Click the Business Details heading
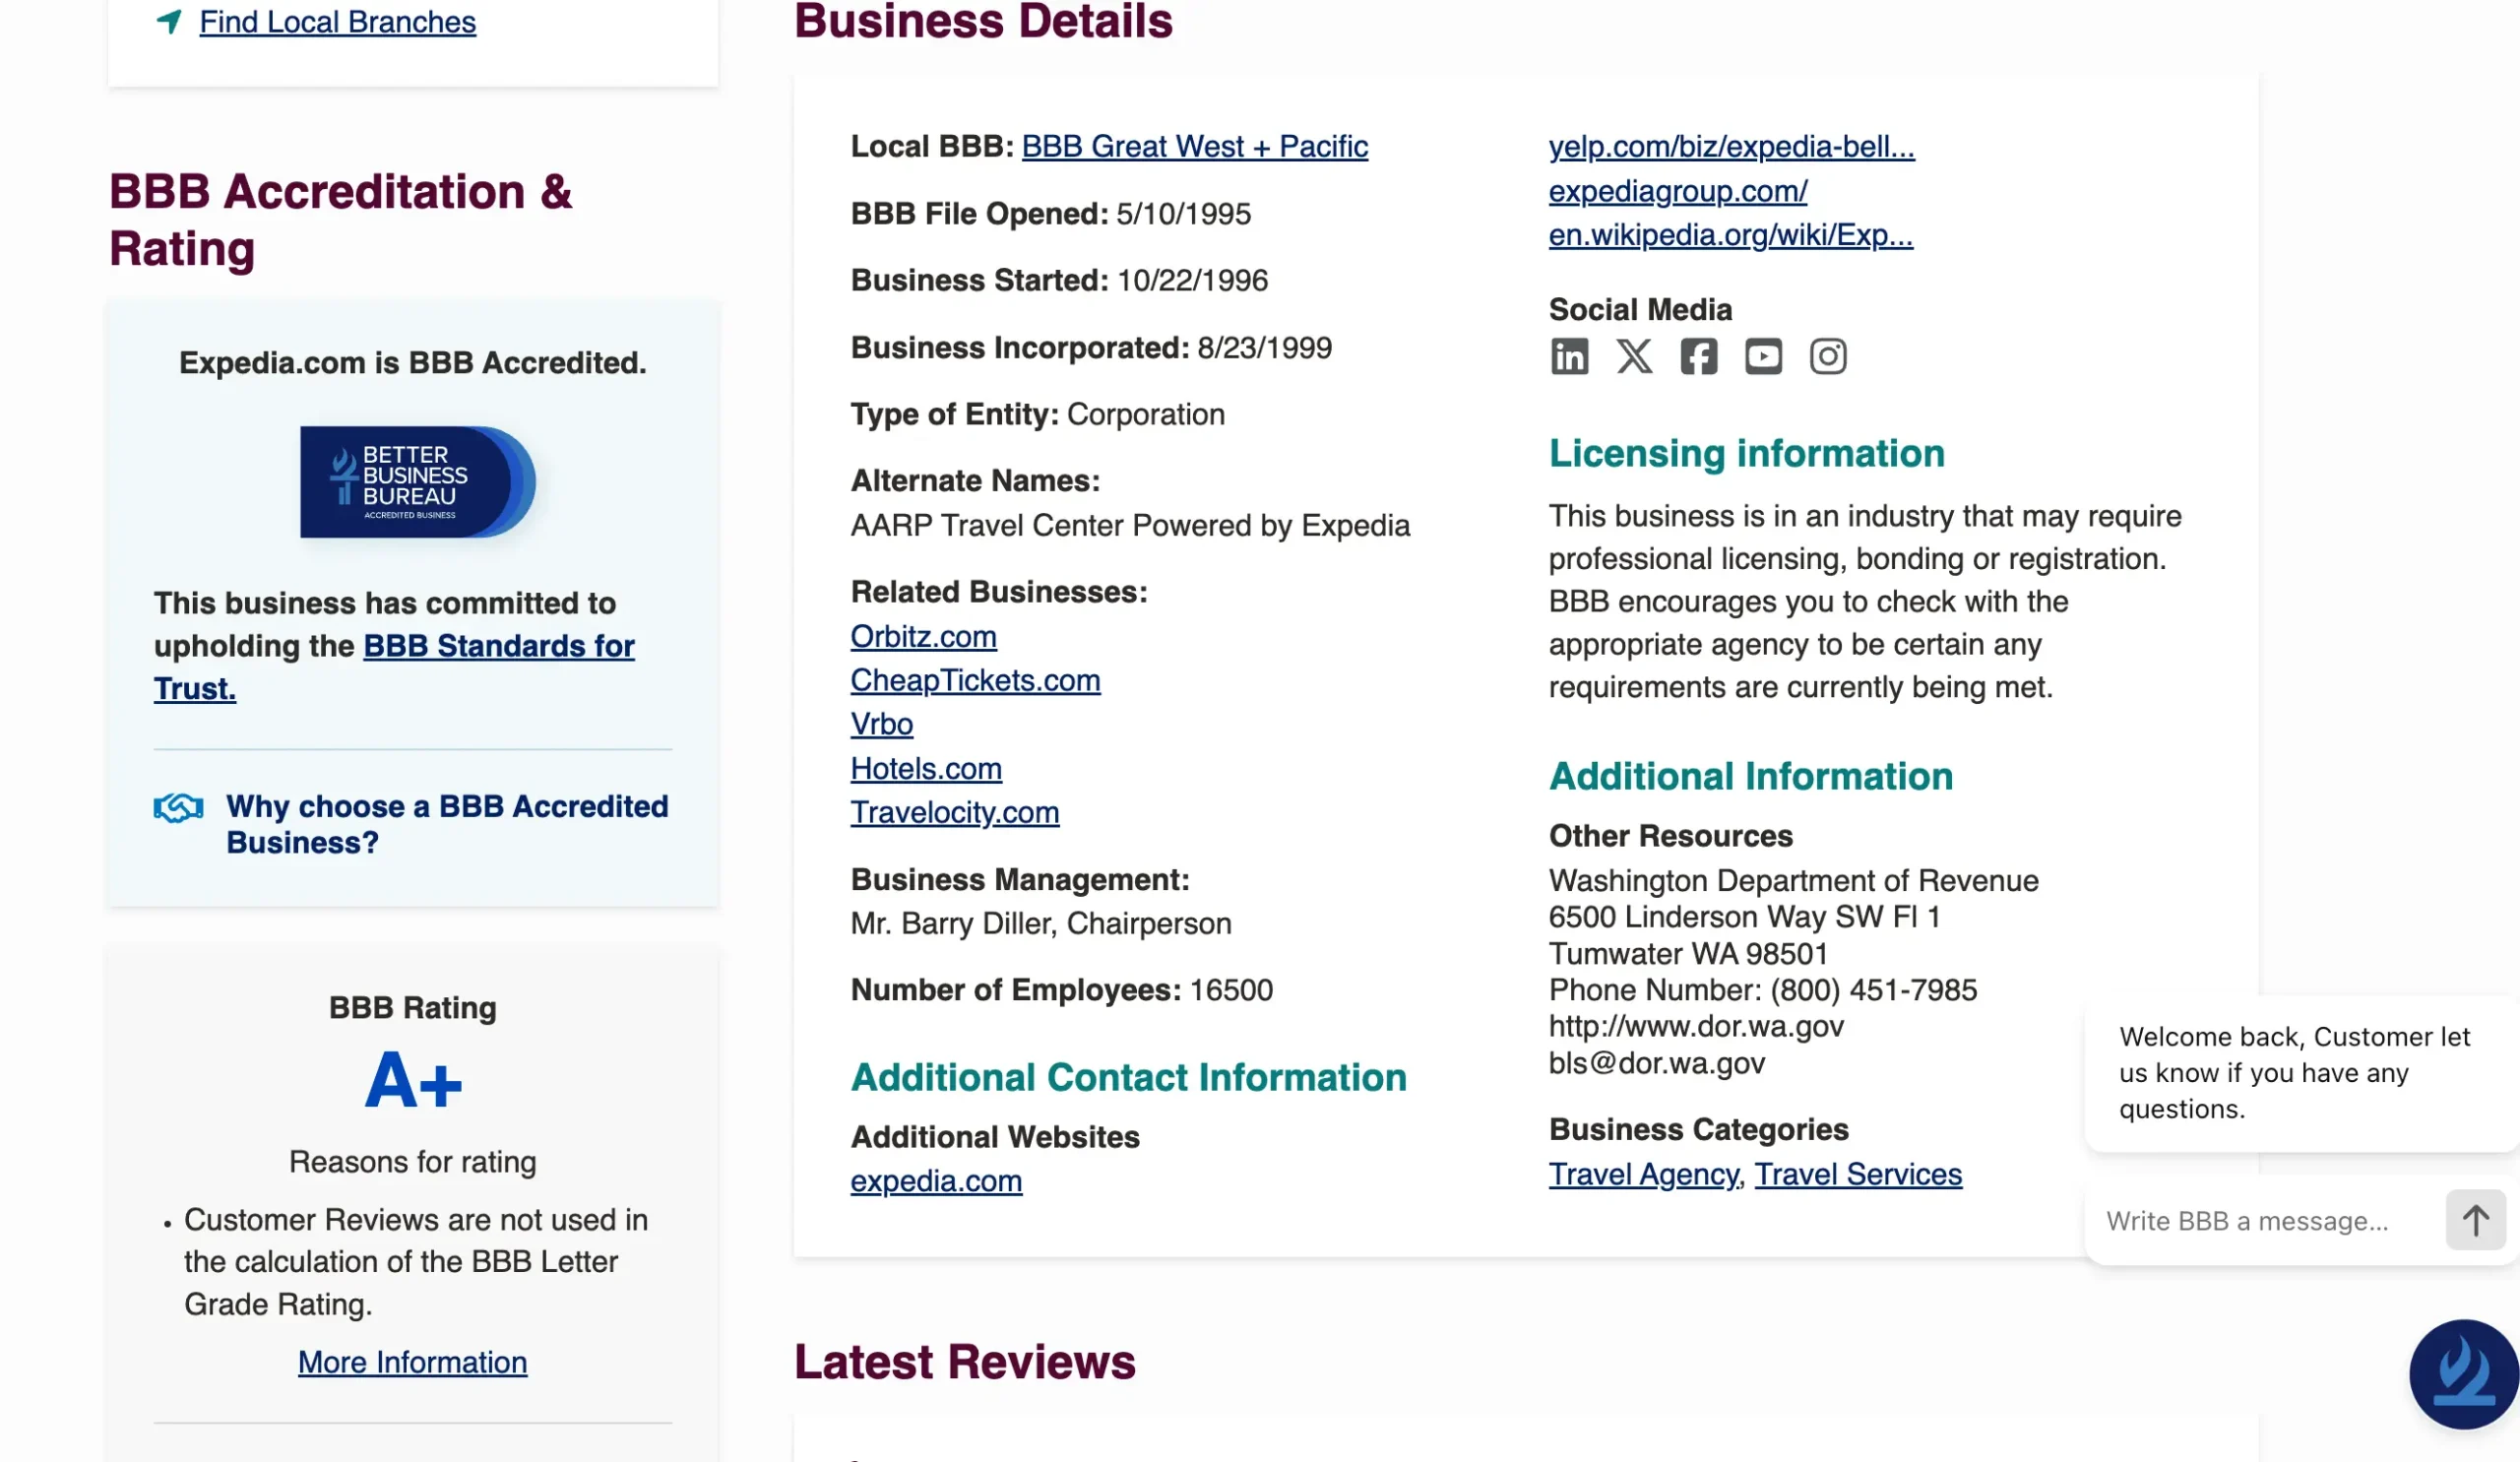This screenshot has height=1462, width=2520. [x=983, y=22]
